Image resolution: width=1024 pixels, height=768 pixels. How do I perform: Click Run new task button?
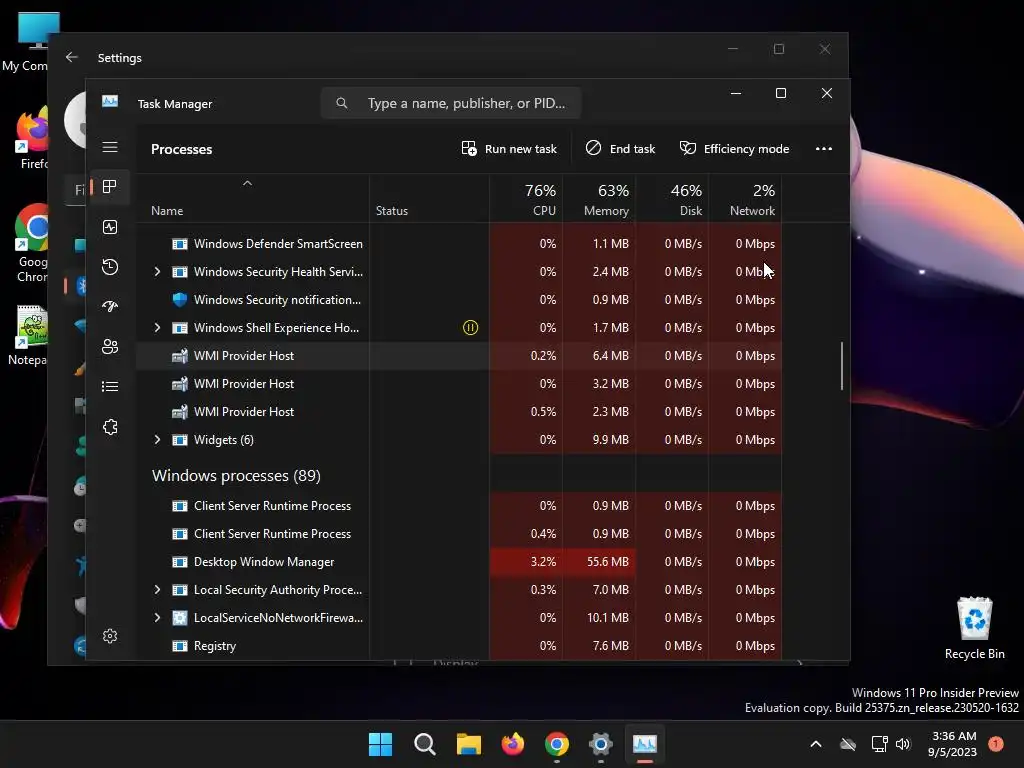coord(509,149)
